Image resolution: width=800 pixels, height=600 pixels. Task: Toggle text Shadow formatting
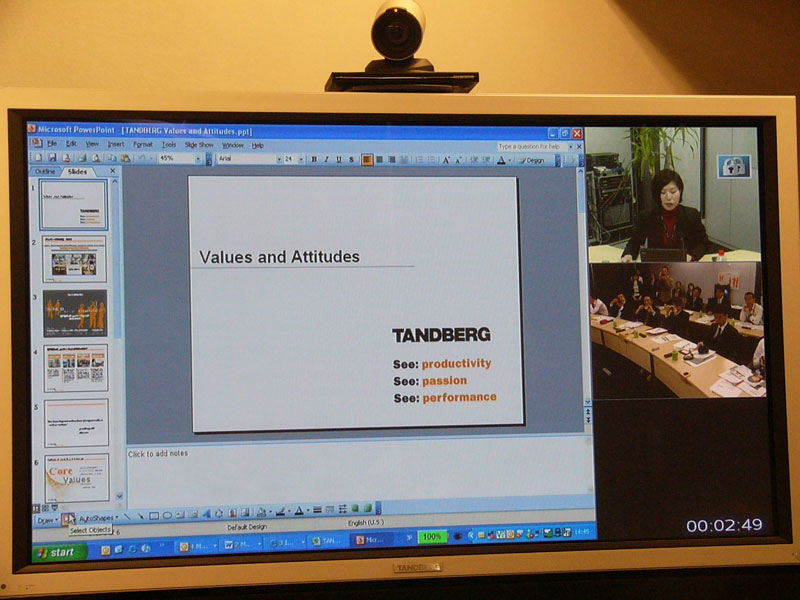351,160
